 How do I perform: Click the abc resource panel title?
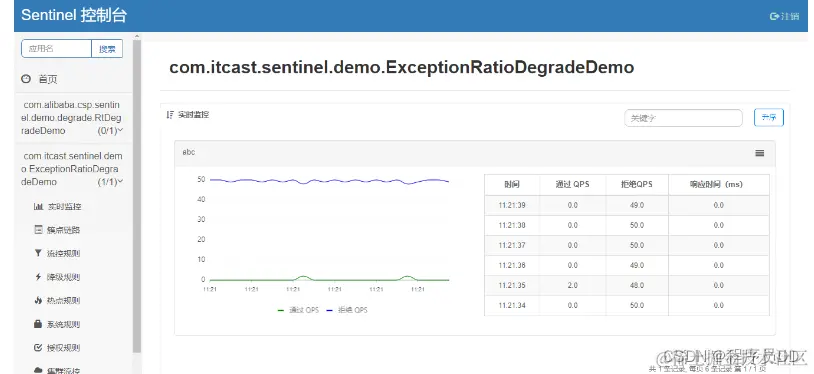188,152
